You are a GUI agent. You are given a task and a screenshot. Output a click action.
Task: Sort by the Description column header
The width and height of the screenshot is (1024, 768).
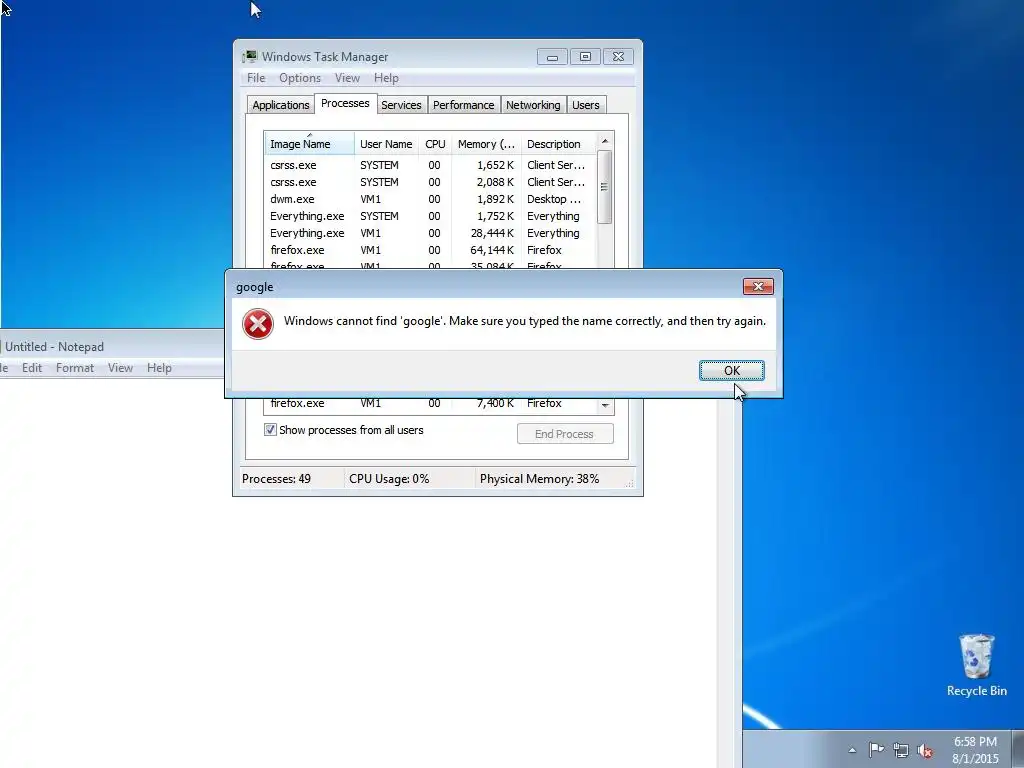[x=558, y=144]
